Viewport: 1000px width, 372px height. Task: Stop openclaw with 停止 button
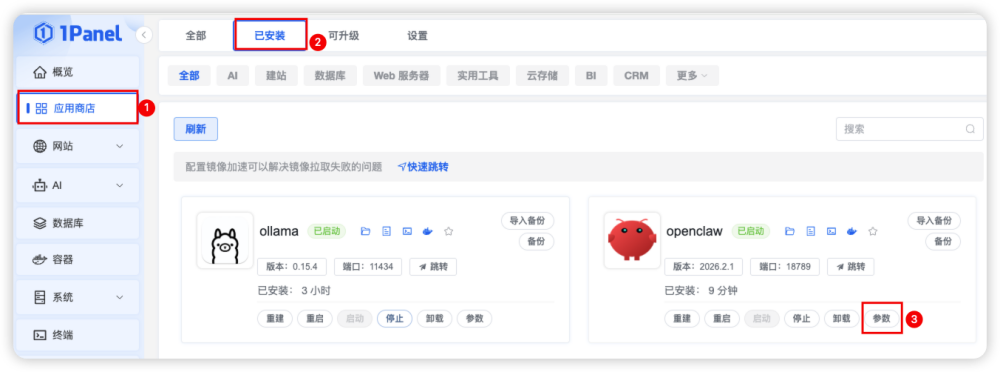[x=802, y=318]
